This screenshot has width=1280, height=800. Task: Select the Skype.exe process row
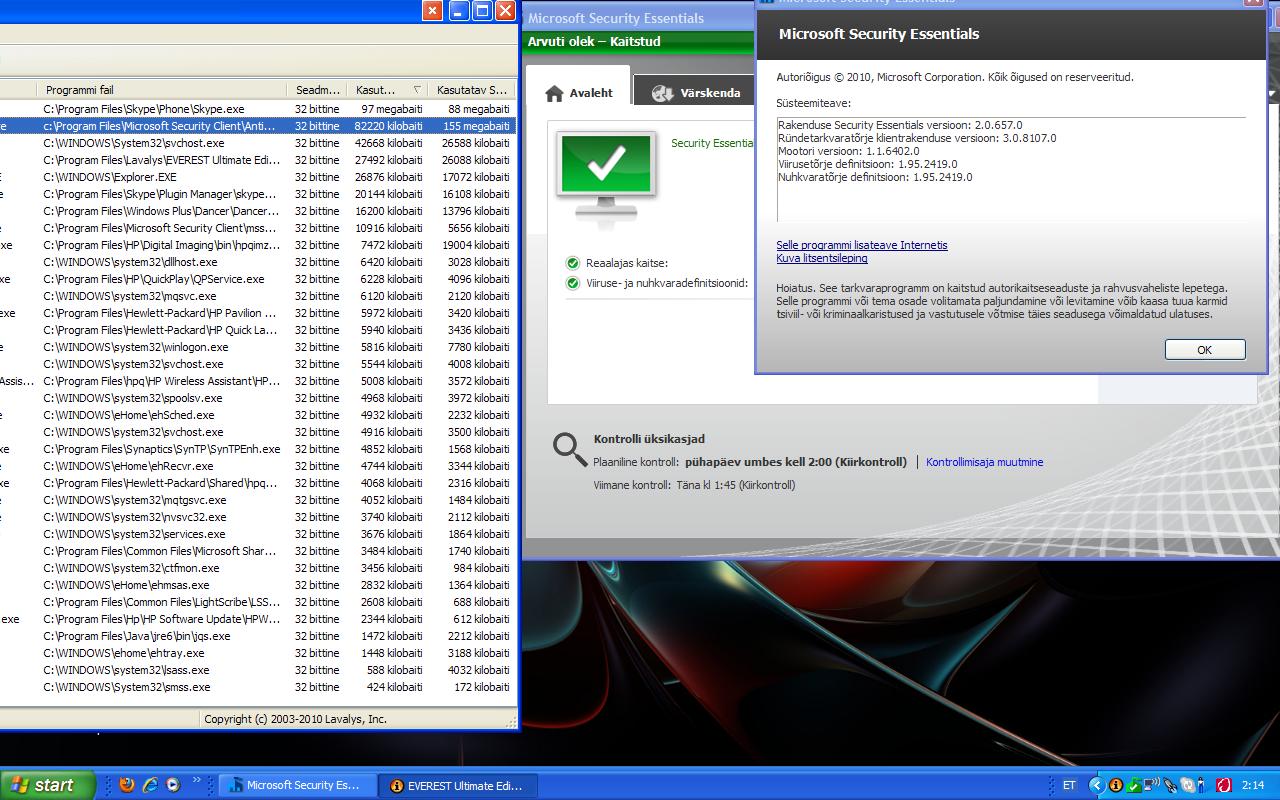[x=258, y=109]
